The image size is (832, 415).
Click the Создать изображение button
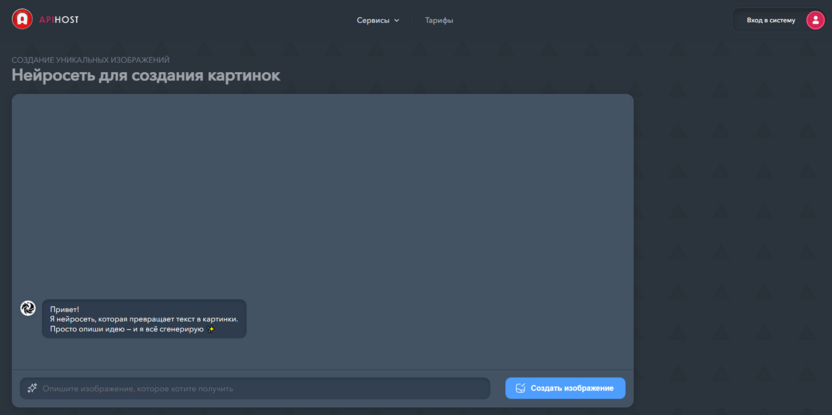click(565, 388)
